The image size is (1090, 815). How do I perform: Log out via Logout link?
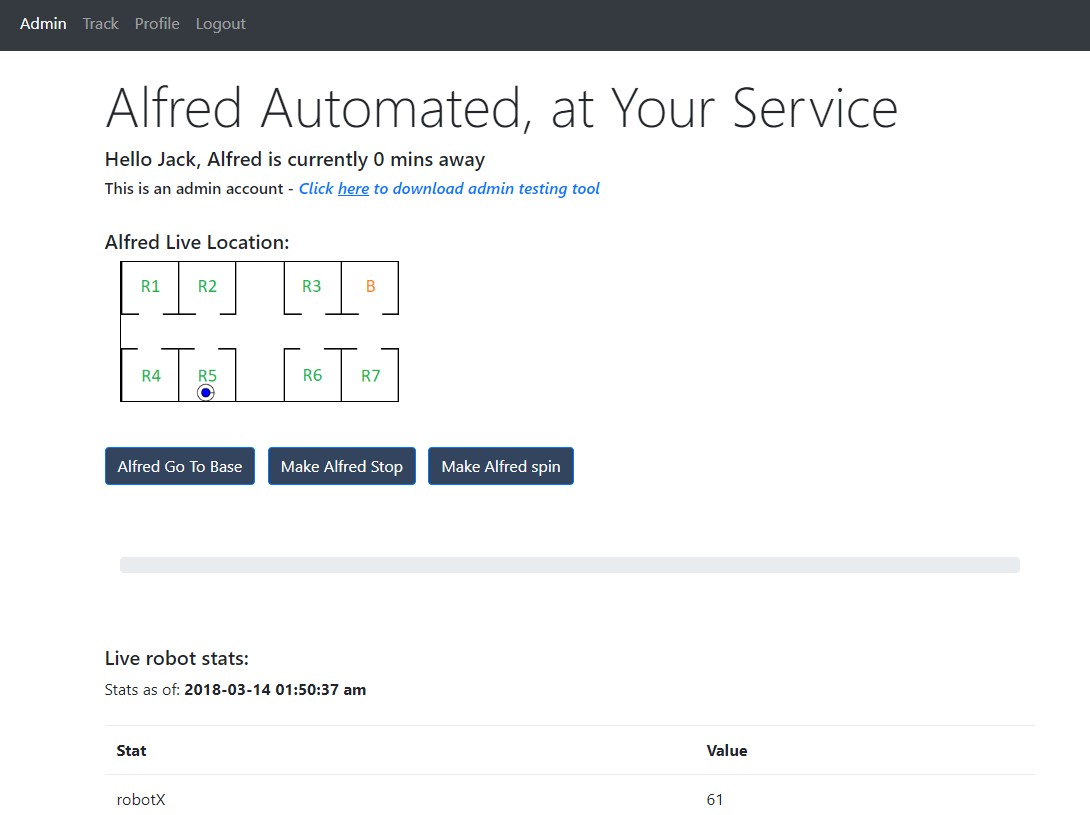(221, 24)
